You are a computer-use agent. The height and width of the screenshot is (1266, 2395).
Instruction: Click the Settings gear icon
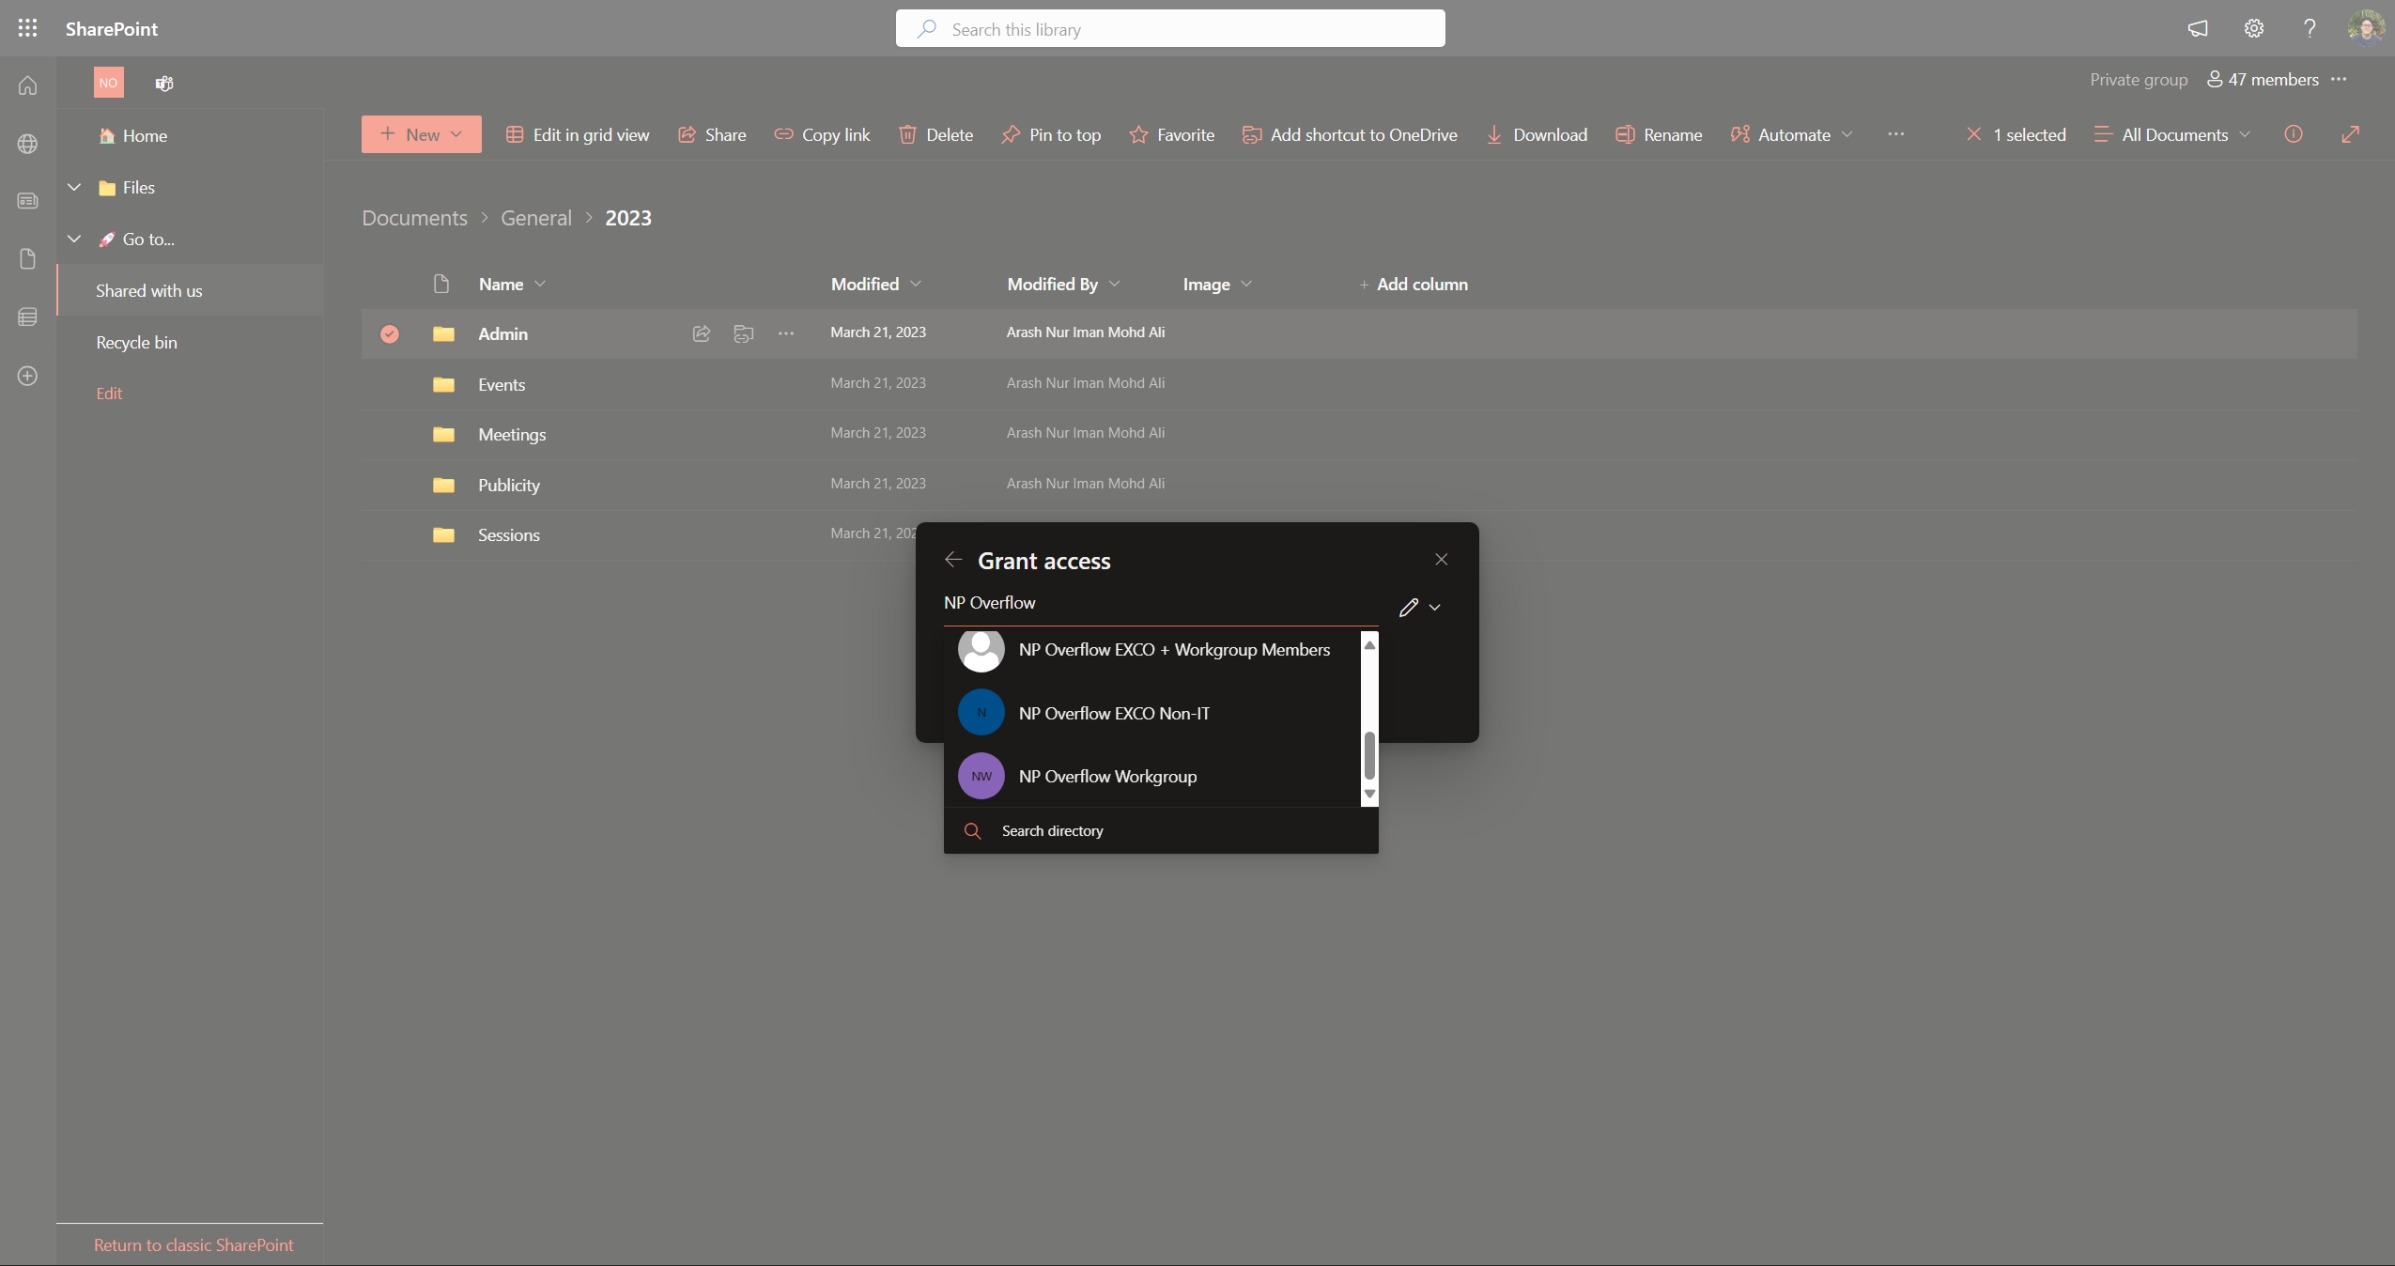click(2253, 28)
